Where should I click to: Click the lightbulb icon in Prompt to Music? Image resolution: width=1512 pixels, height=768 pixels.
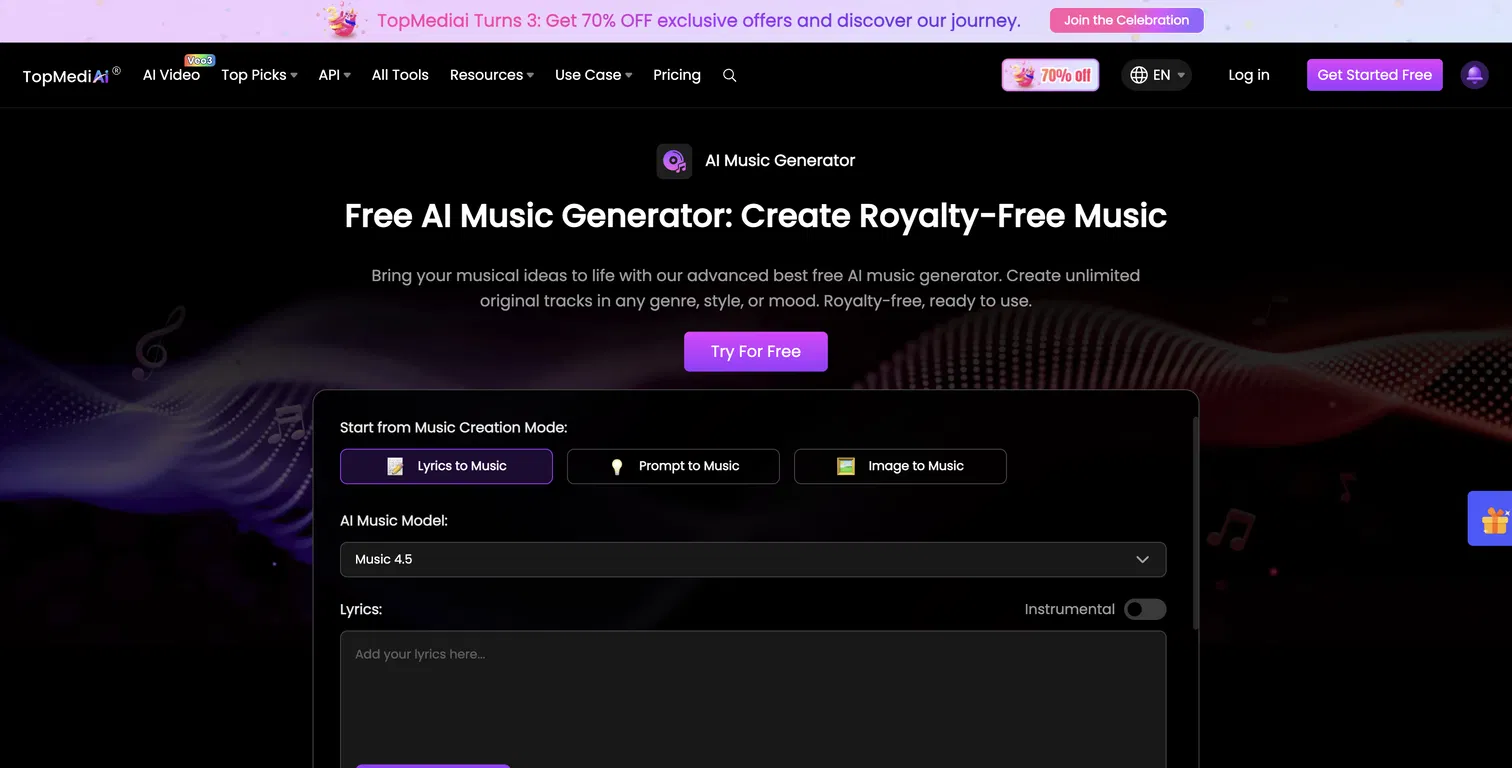tap(617, 466)
